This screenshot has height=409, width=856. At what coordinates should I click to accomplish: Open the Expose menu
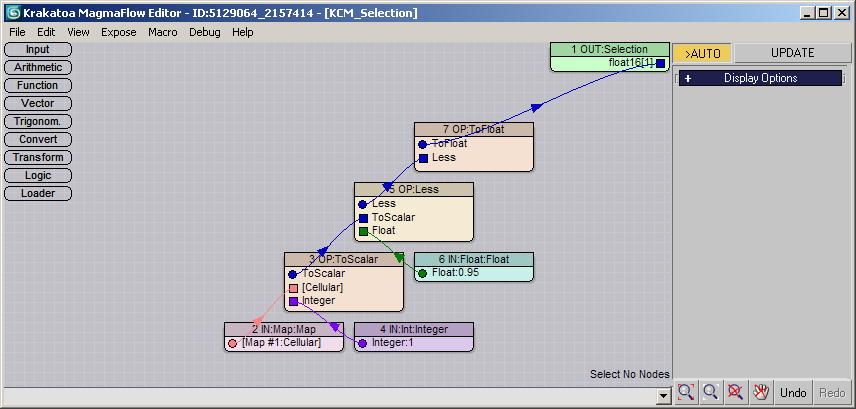pos(118,32)
